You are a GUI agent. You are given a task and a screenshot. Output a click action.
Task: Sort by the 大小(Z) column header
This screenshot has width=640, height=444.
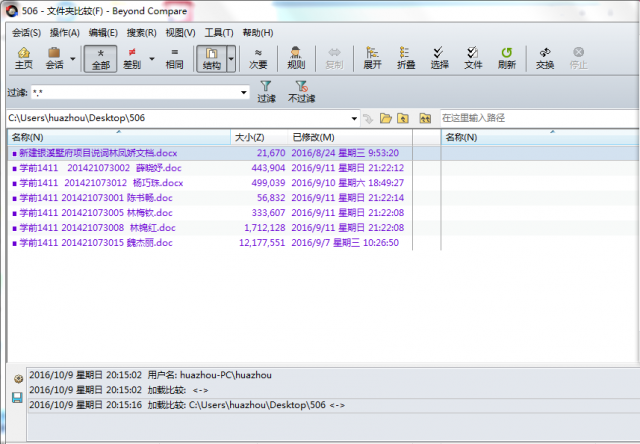pyautogui.click(x=259, y=138)
